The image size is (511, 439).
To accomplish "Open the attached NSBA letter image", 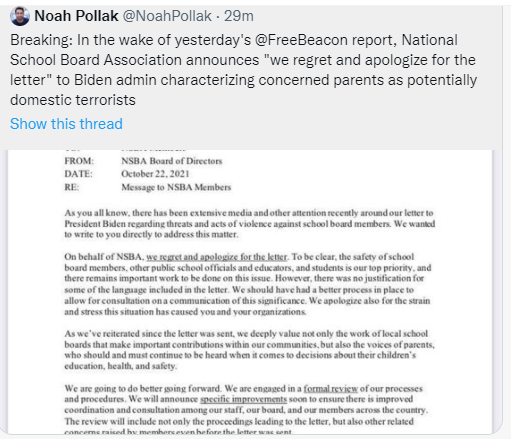I will (250, 292).
